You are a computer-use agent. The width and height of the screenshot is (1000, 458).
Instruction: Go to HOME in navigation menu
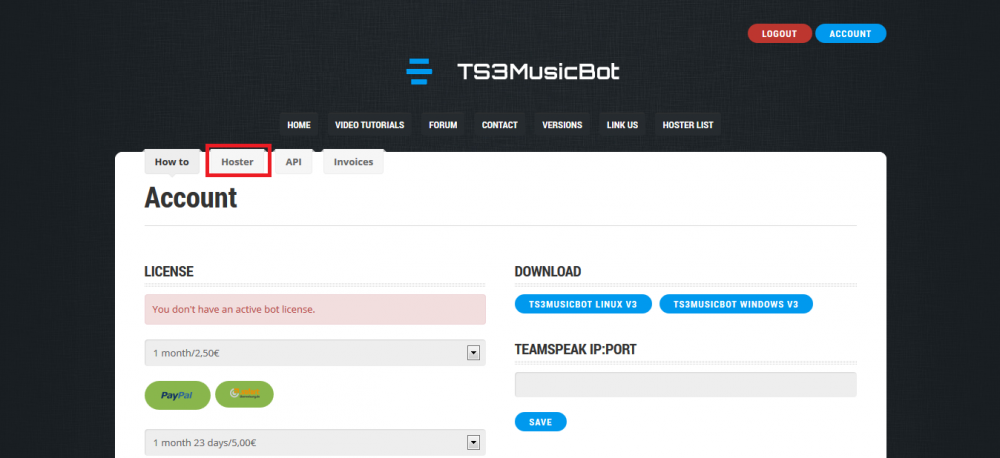click(298, 125)
